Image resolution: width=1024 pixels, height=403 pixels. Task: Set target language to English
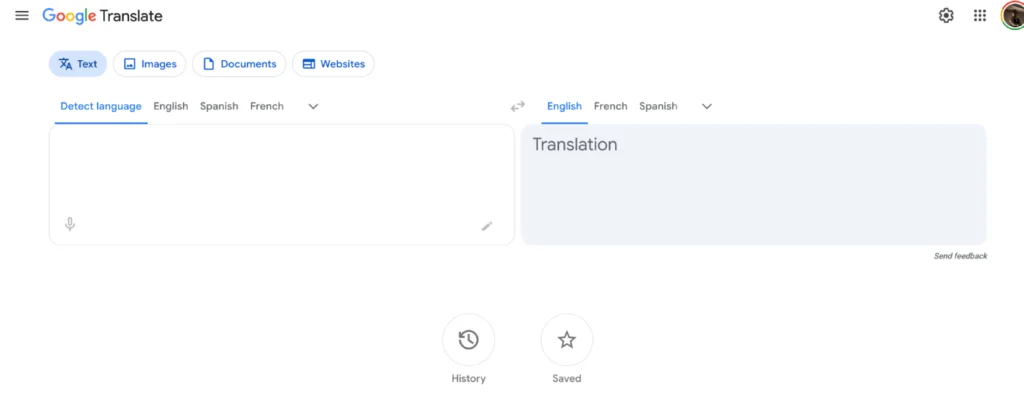pyautogui.click(x=564, y=106)
